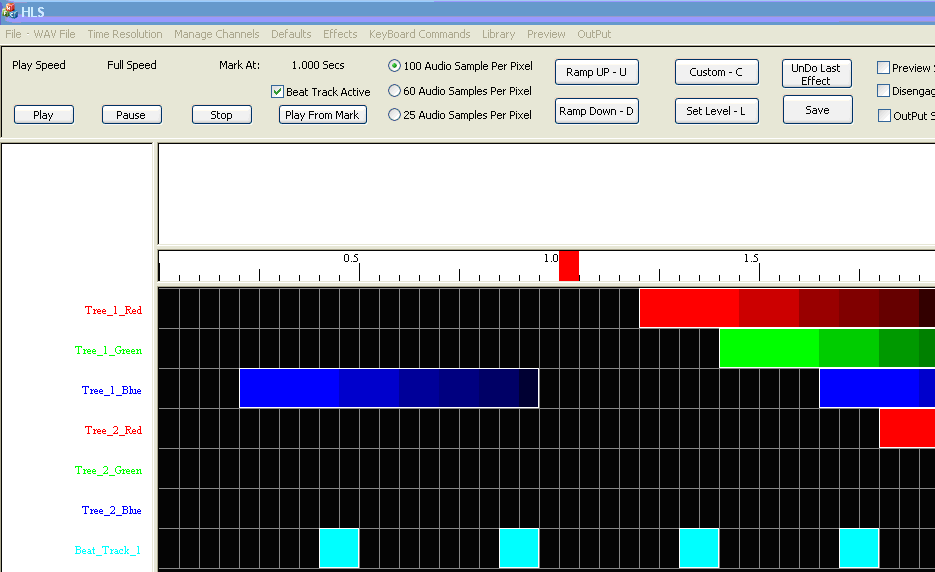Click the Mark At 1.000 Secs value
This screenshot has height=572, width=935.
click(318, 65)
